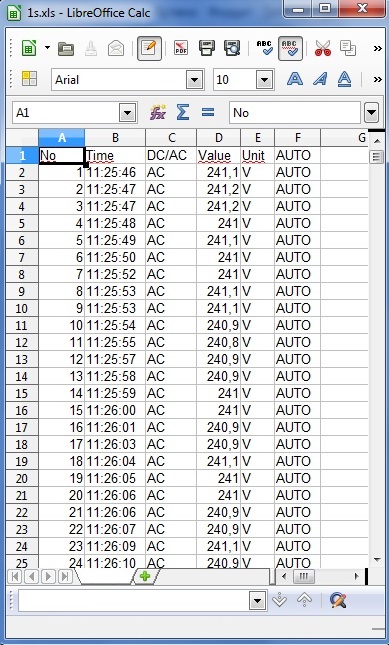Click the Print icon
Viewport: 389px width, 645px height.
[207, 49]
